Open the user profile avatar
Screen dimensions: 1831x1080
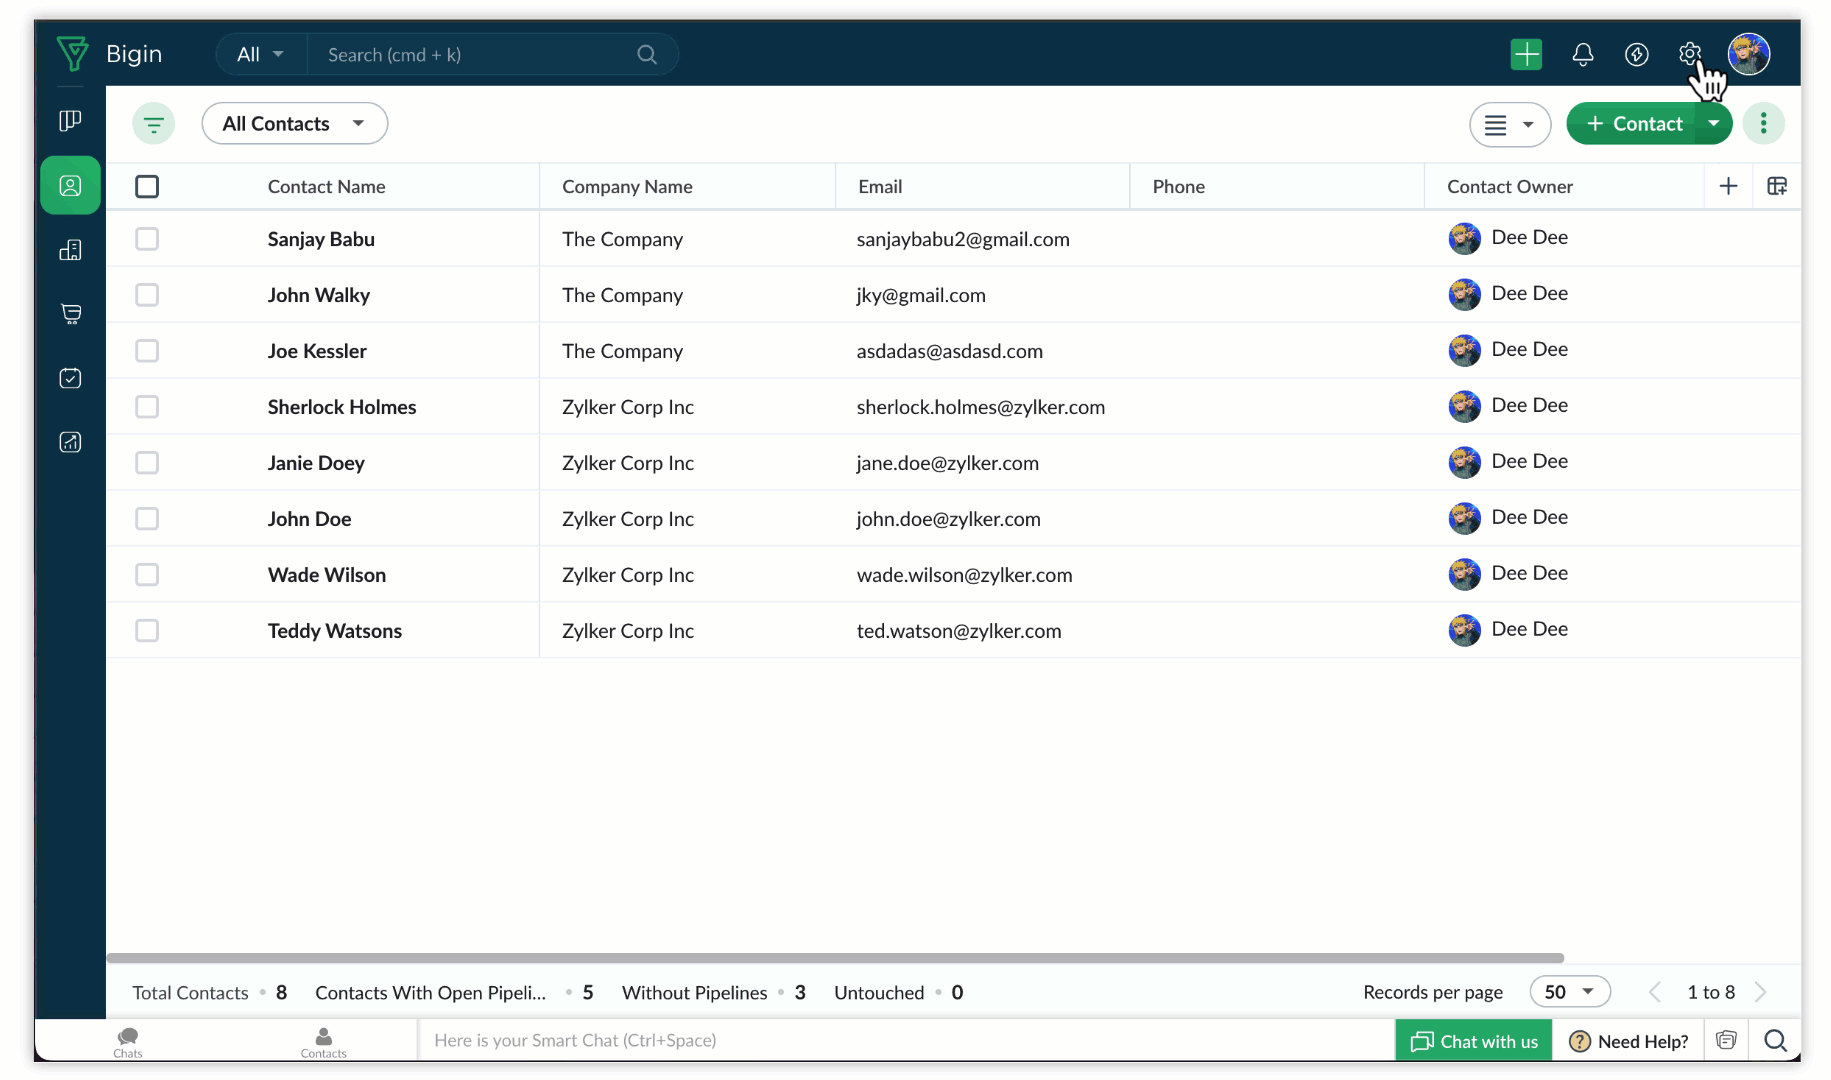tap(1748, 54)
